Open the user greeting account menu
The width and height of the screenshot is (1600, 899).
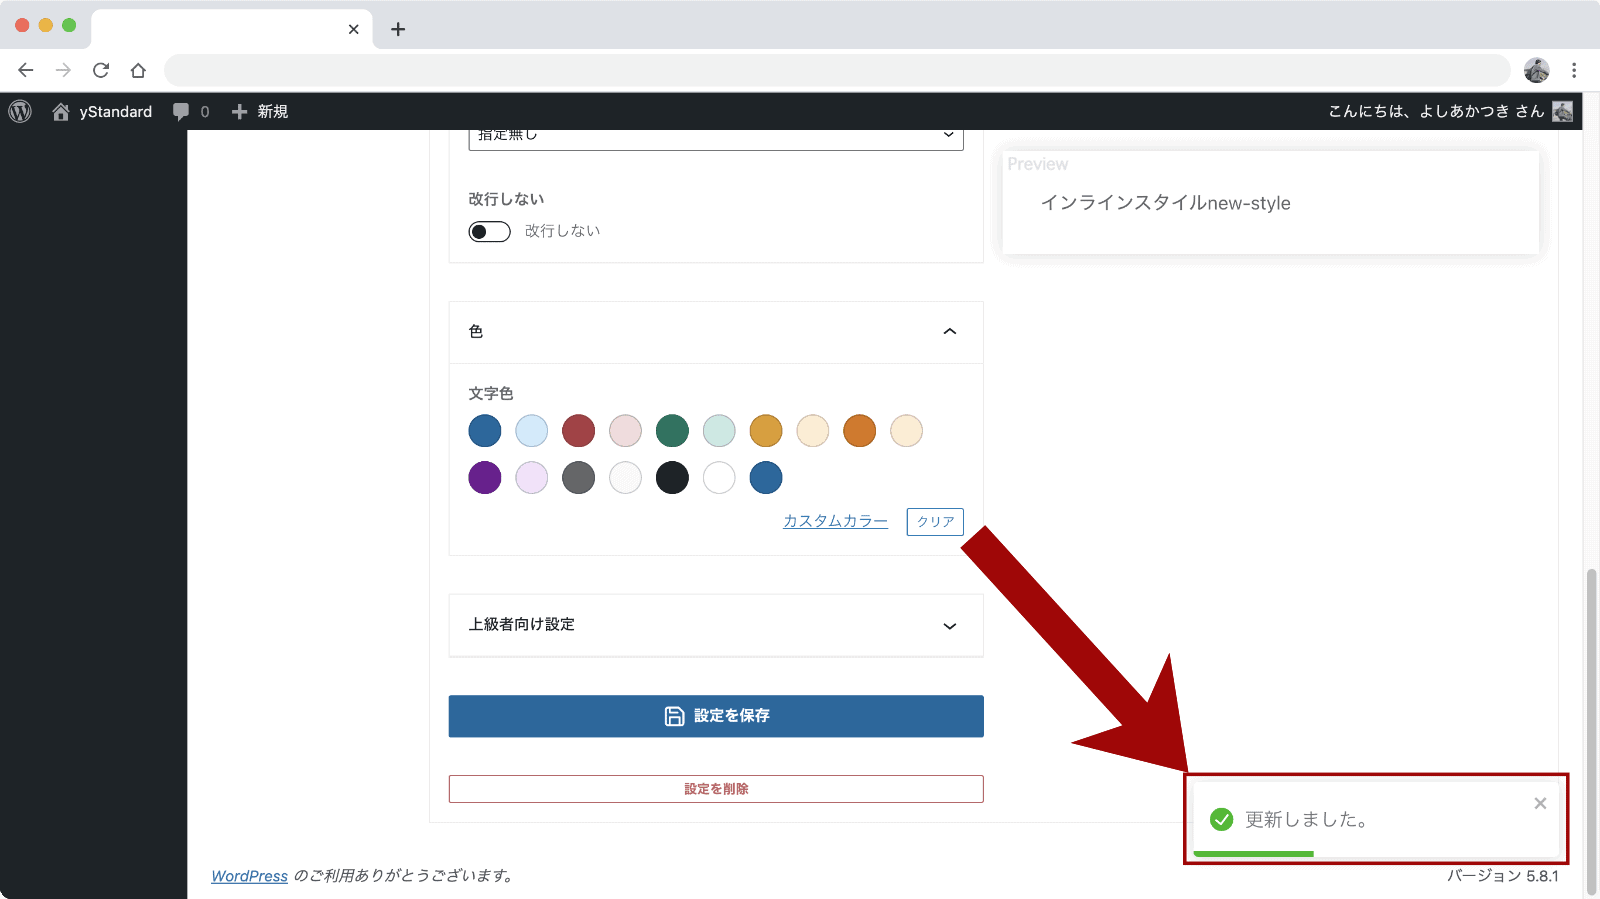(1450, 111)
